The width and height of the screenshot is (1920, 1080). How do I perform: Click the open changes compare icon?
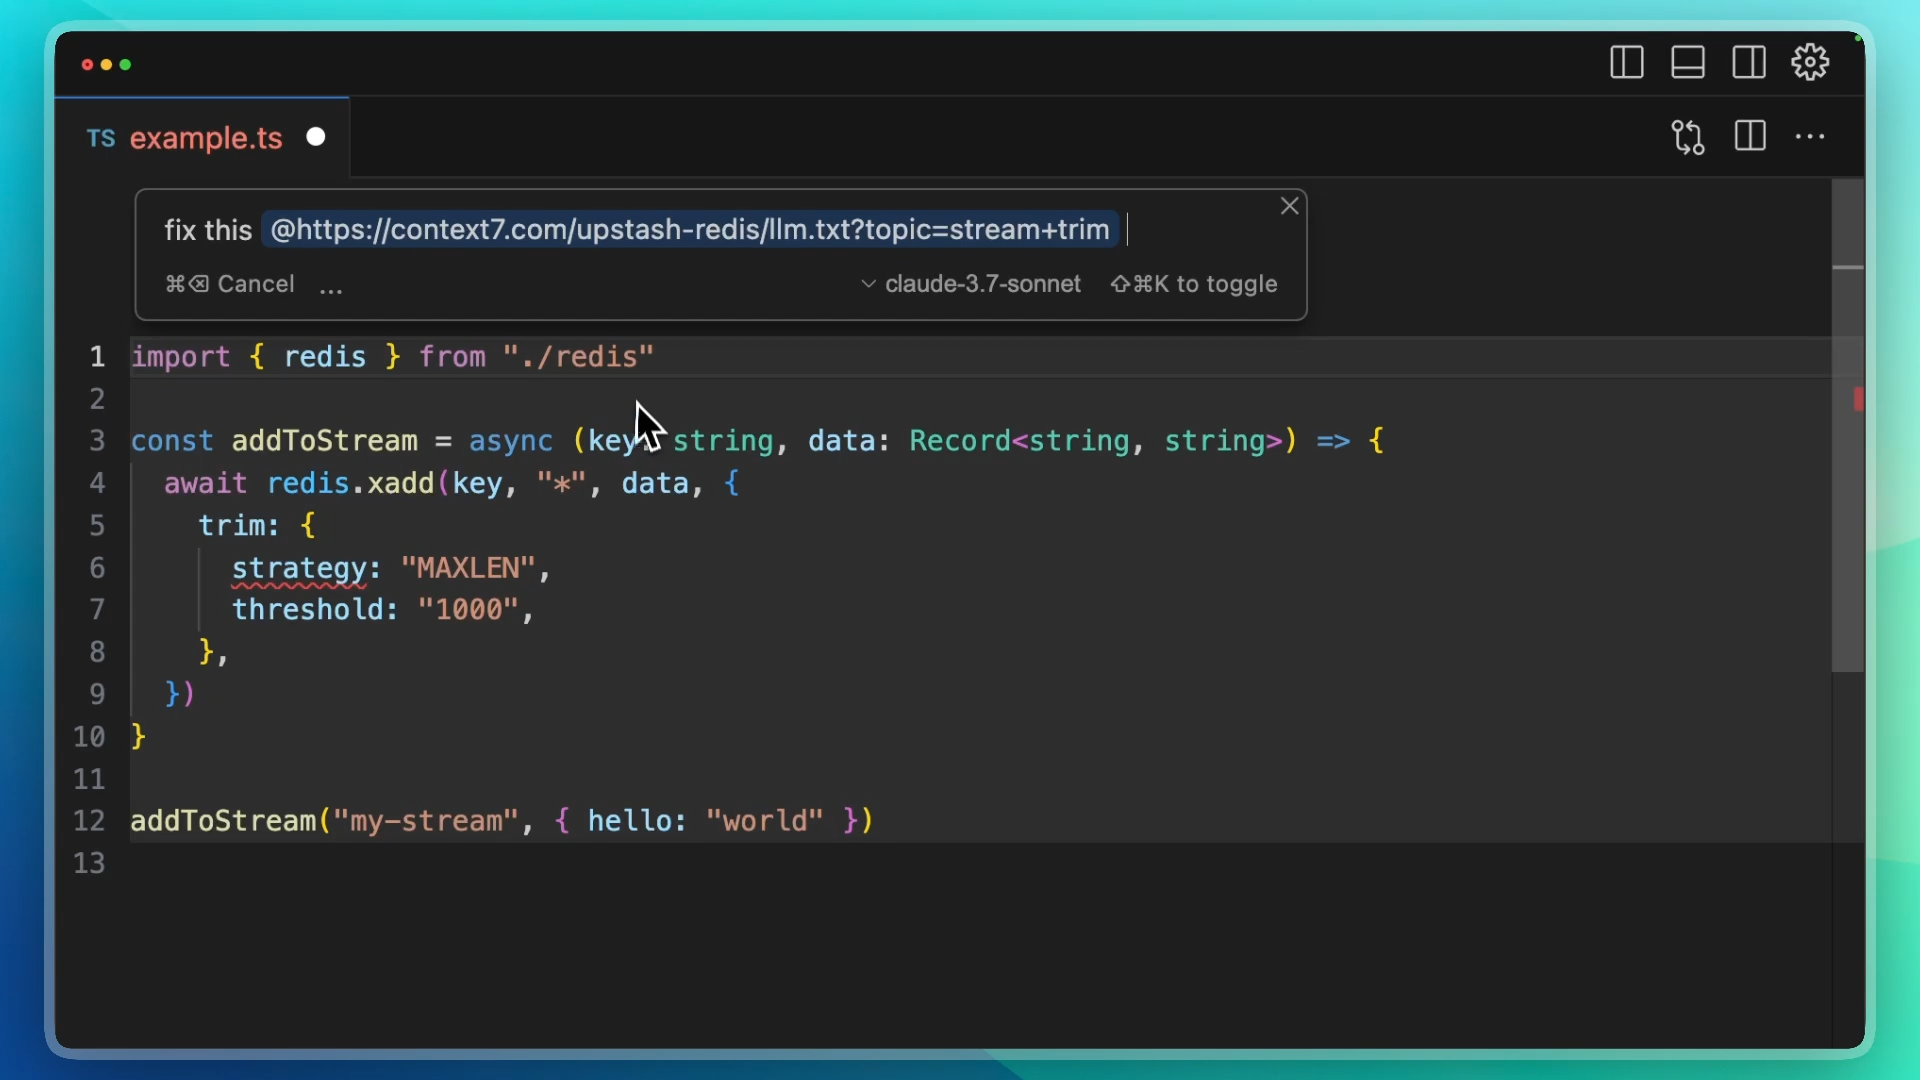click(1688, 137)
